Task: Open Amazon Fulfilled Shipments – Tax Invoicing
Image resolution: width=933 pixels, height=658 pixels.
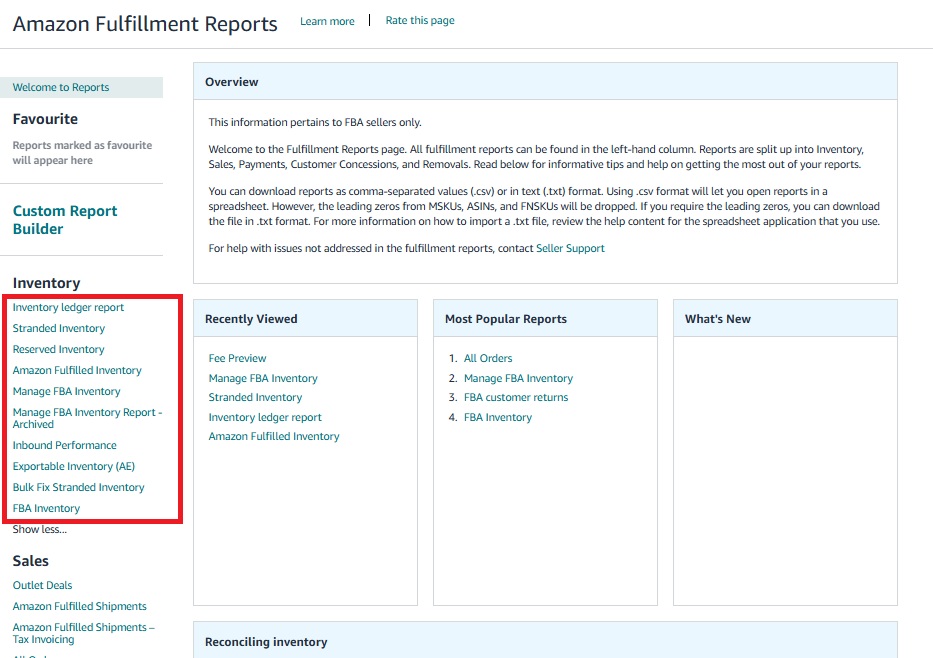Action: [83, 633]
